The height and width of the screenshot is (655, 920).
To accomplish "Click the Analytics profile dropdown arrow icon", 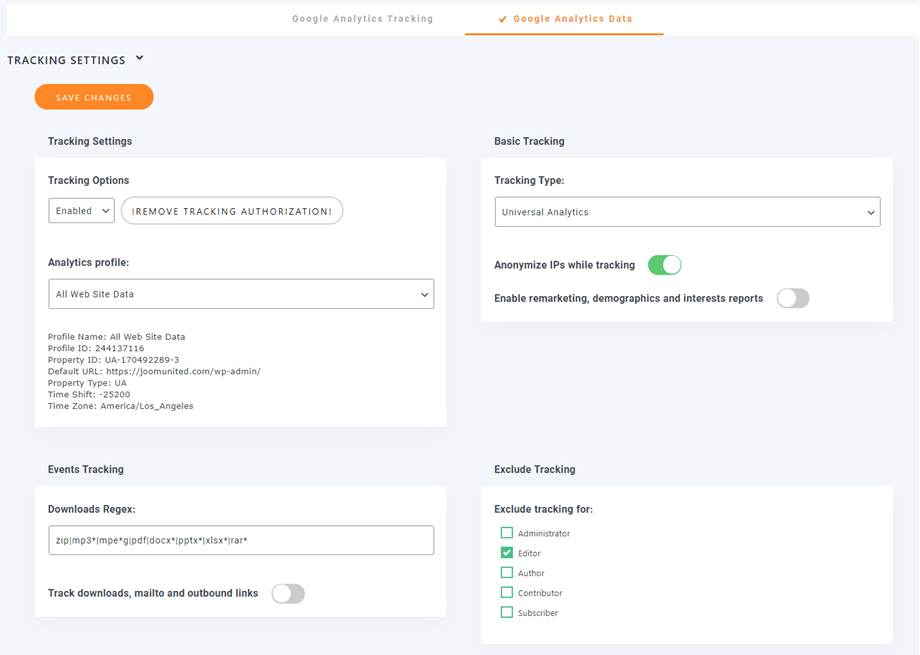I will click(x=424, y=295).
